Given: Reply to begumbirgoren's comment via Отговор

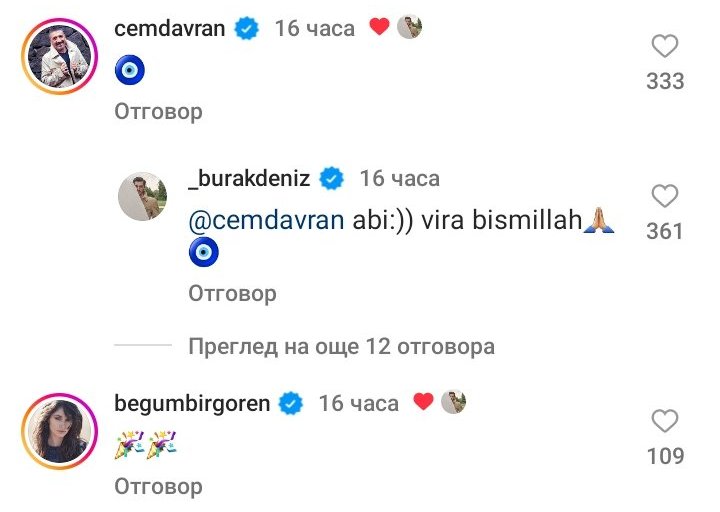Looking at the screenshot, I should coord(158,486).
